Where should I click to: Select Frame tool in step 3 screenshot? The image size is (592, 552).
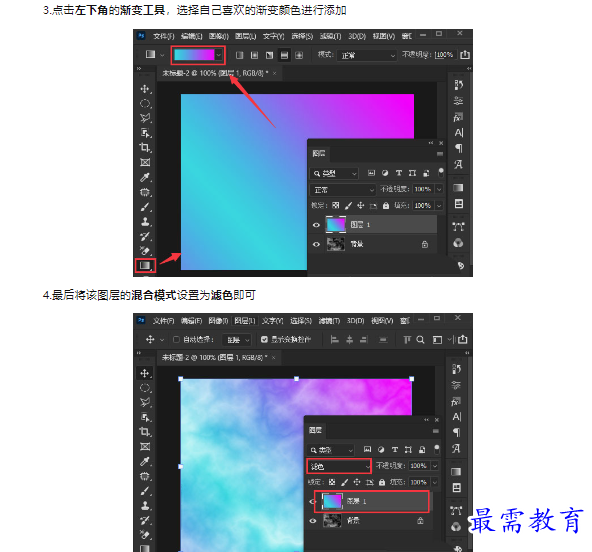pos(145,162)
